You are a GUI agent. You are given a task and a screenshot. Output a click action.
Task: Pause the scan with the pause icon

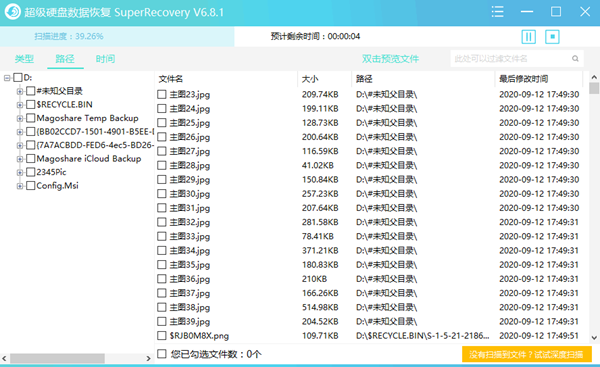[528, 37]
